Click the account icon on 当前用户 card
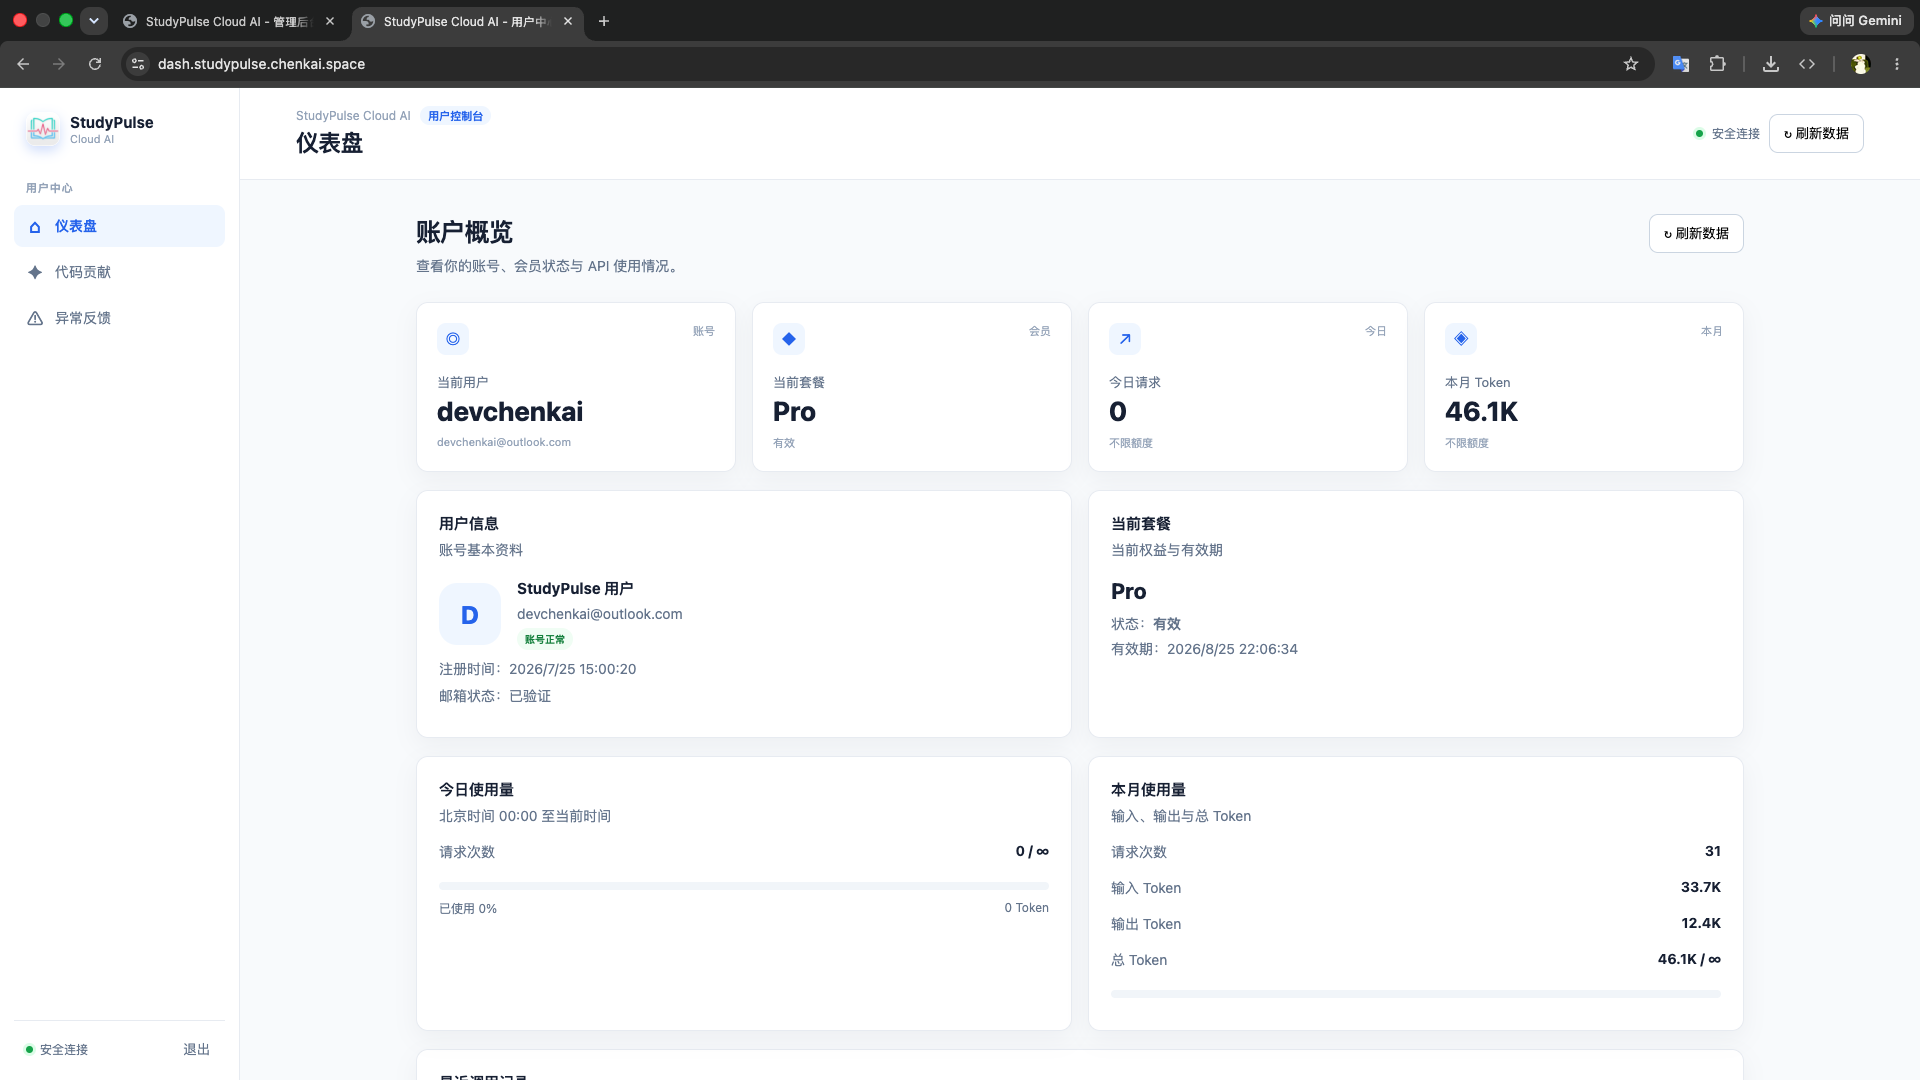 (x=453, y=339)
